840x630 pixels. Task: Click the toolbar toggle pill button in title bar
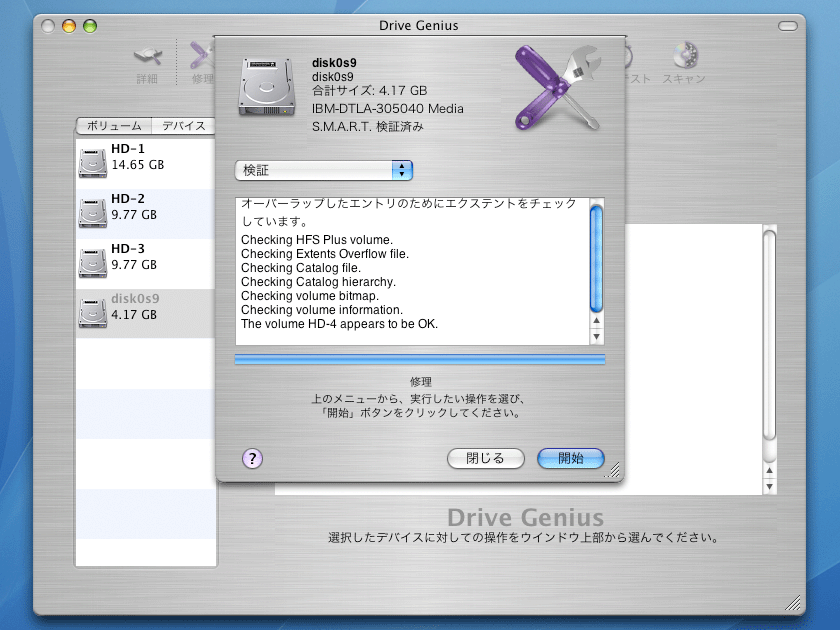[788, 26]
